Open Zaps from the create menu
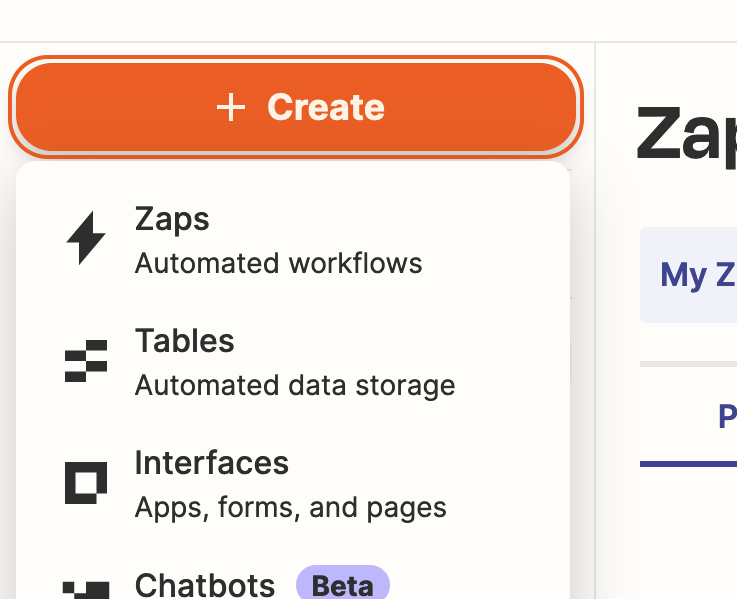The width and height of the screenshot is (737, 599). pos(293,240)
